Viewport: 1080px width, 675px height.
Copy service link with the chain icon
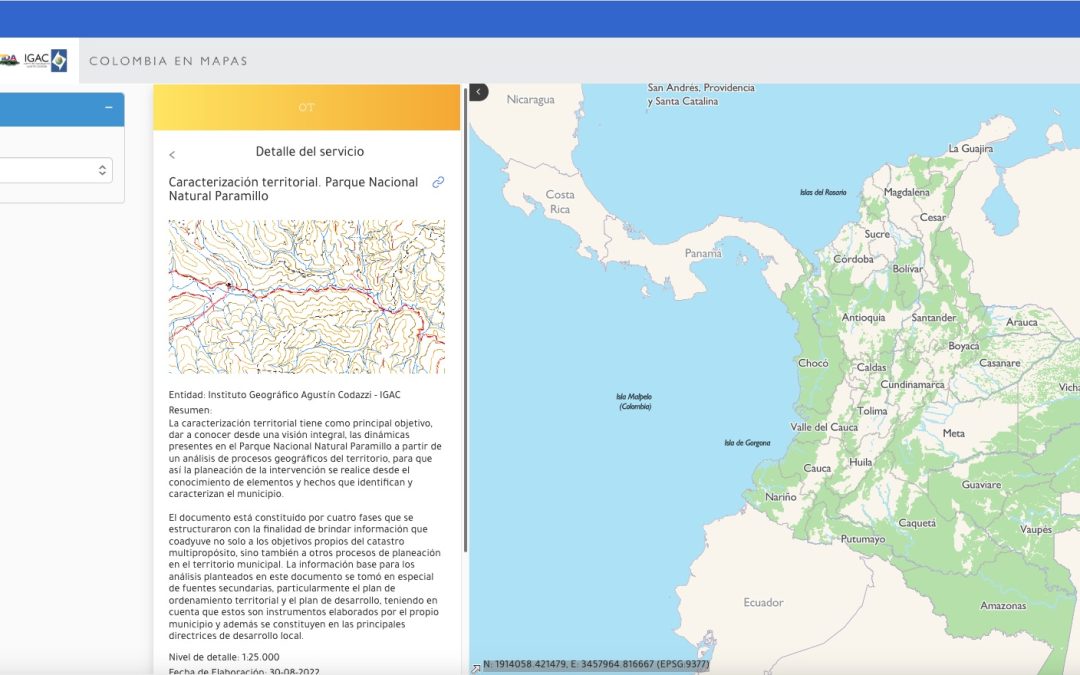coord(438,183)
